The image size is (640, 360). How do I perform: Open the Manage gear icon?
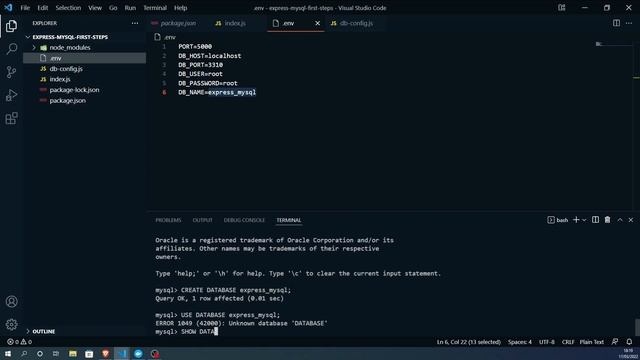[x=11, y=324]
